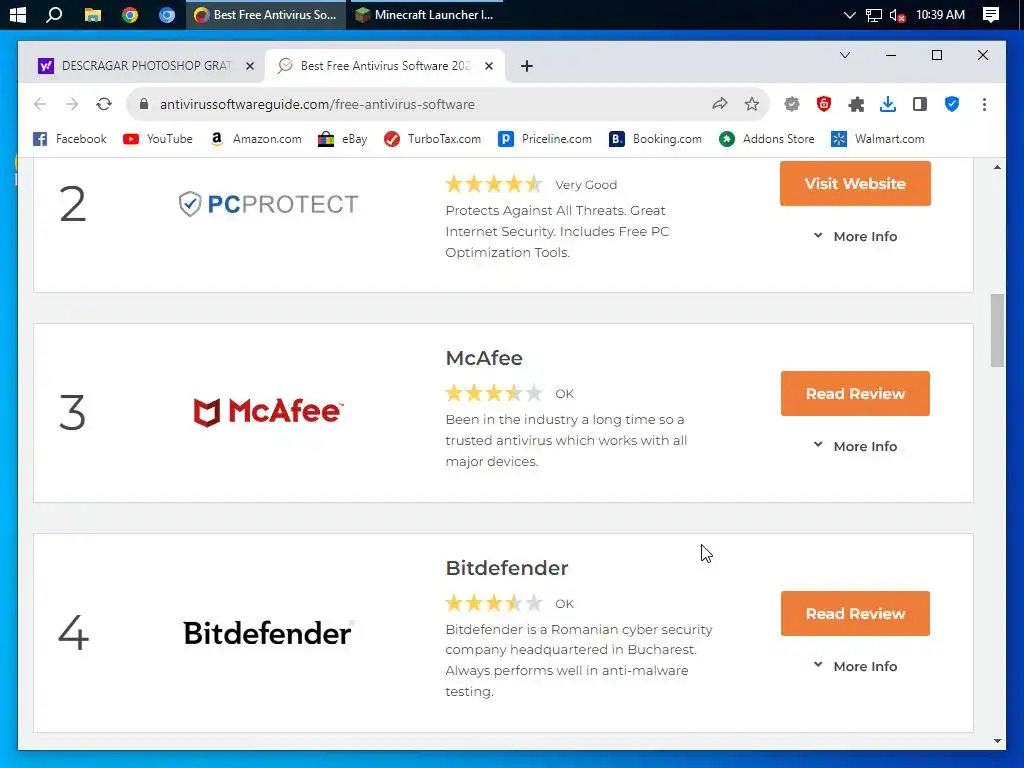
Task: Open gray shield badge extension
Action: [x=792, y=104]
